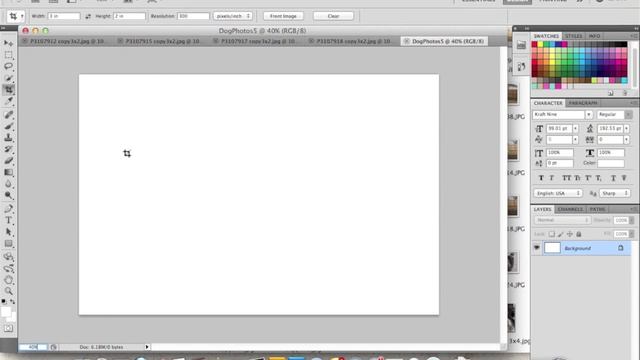Select the 3D Orbit tool
Viewport: 640px width, 360px height.
pos(8,269)
